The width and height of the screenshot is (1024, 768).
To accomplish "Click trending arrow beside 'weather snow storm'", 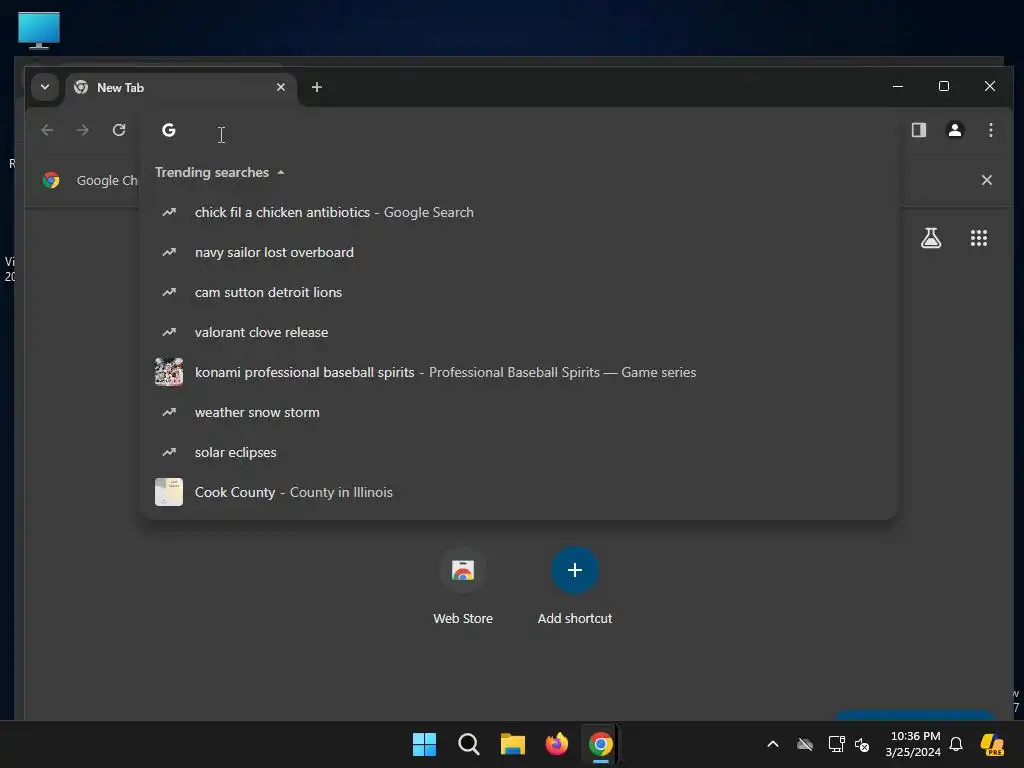I will pos(168,412).
